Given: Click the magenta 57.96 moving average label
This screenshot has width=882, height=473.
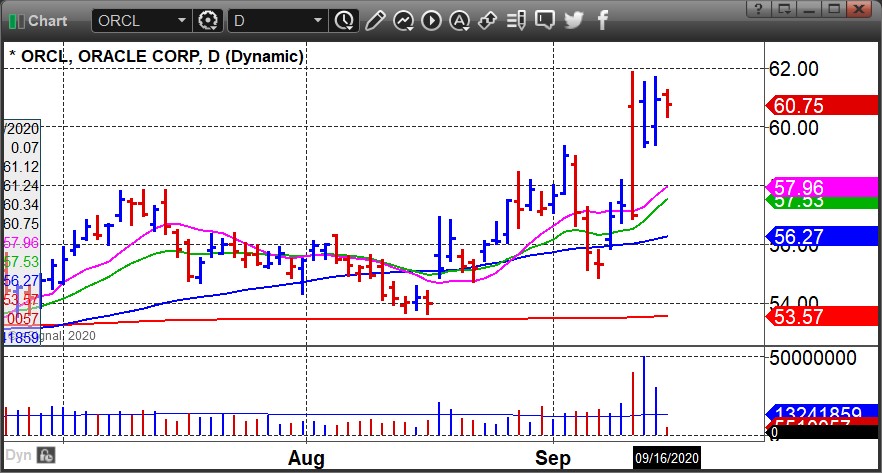Looking at the screenshot, I should [822, 186].
